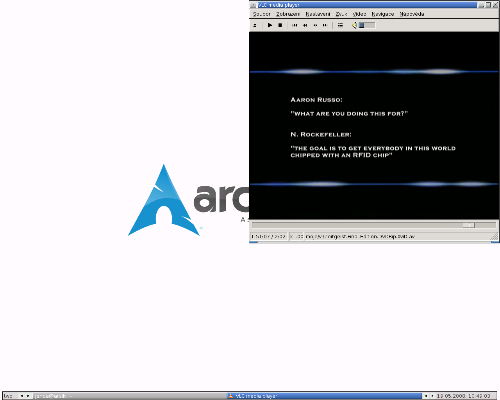Stop the video with the Stop button
The height and width of the screenshot is (400, 500).
tap(280, 25)
